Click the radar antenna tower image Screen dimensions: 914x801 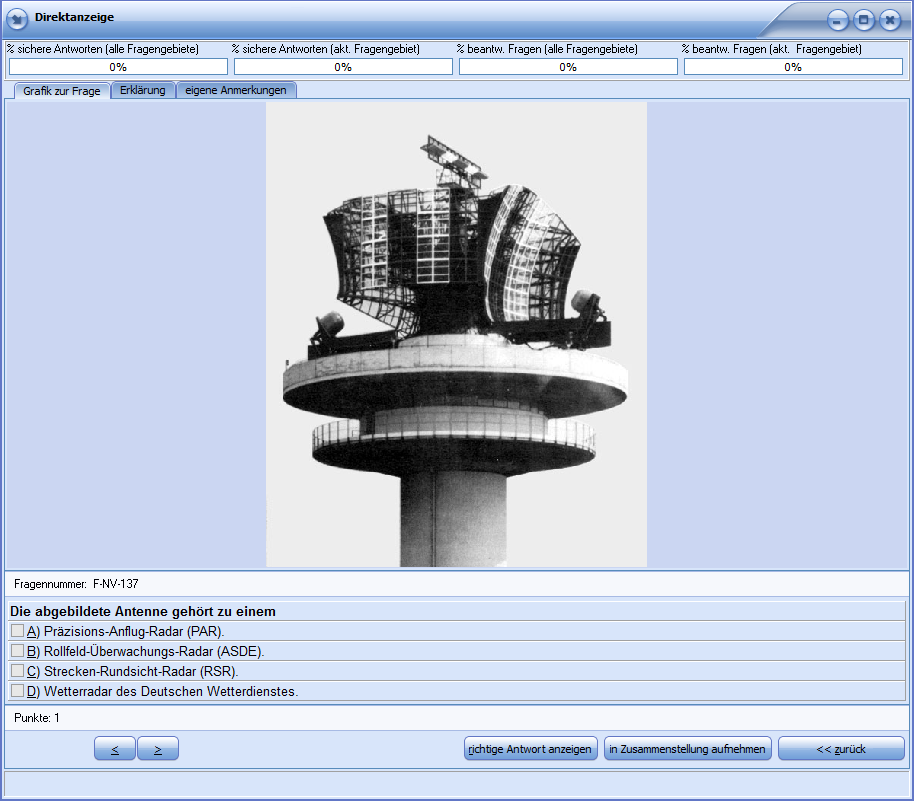(x=456, y=335)
